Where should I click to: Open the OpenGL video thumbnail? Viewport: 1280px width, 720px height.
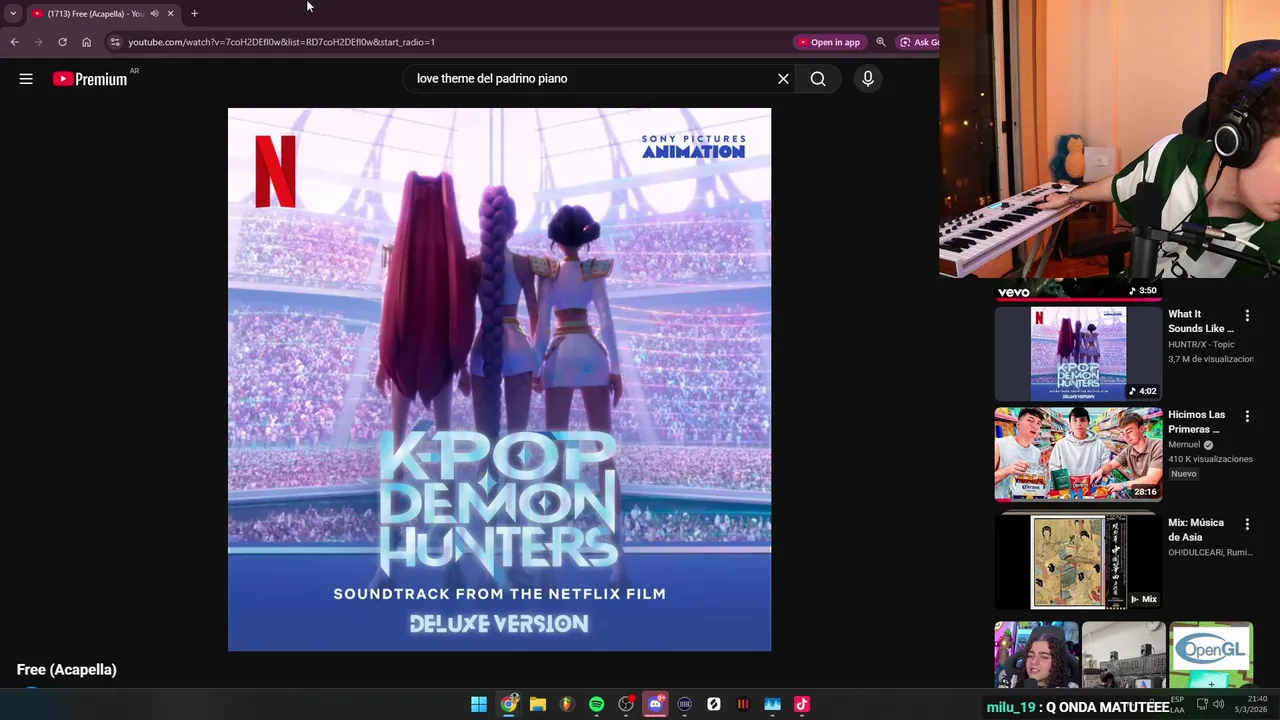[x=1211, y=655]
